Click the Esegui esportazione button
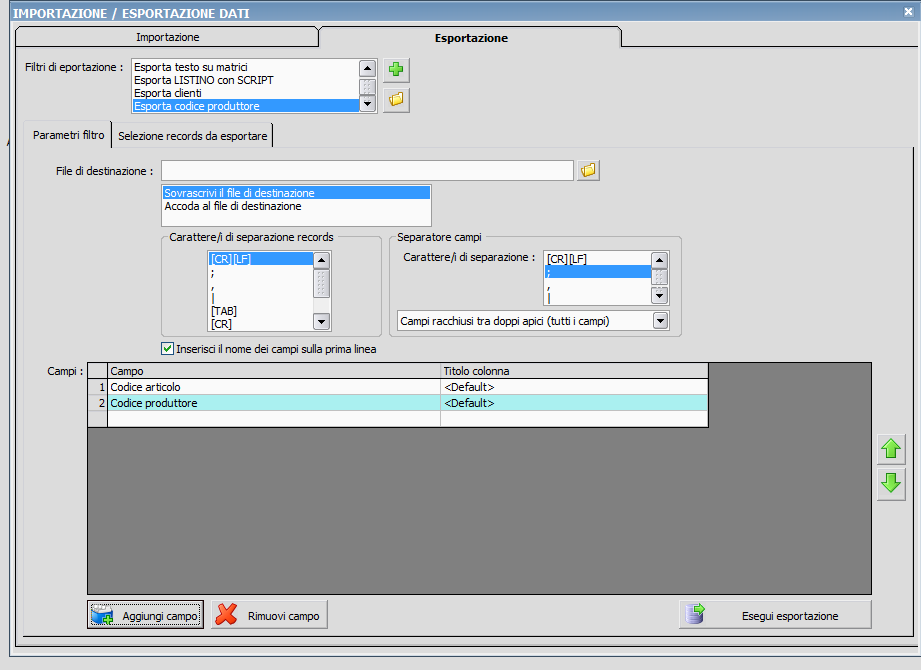921x670 pixels. tap(775, 615)
